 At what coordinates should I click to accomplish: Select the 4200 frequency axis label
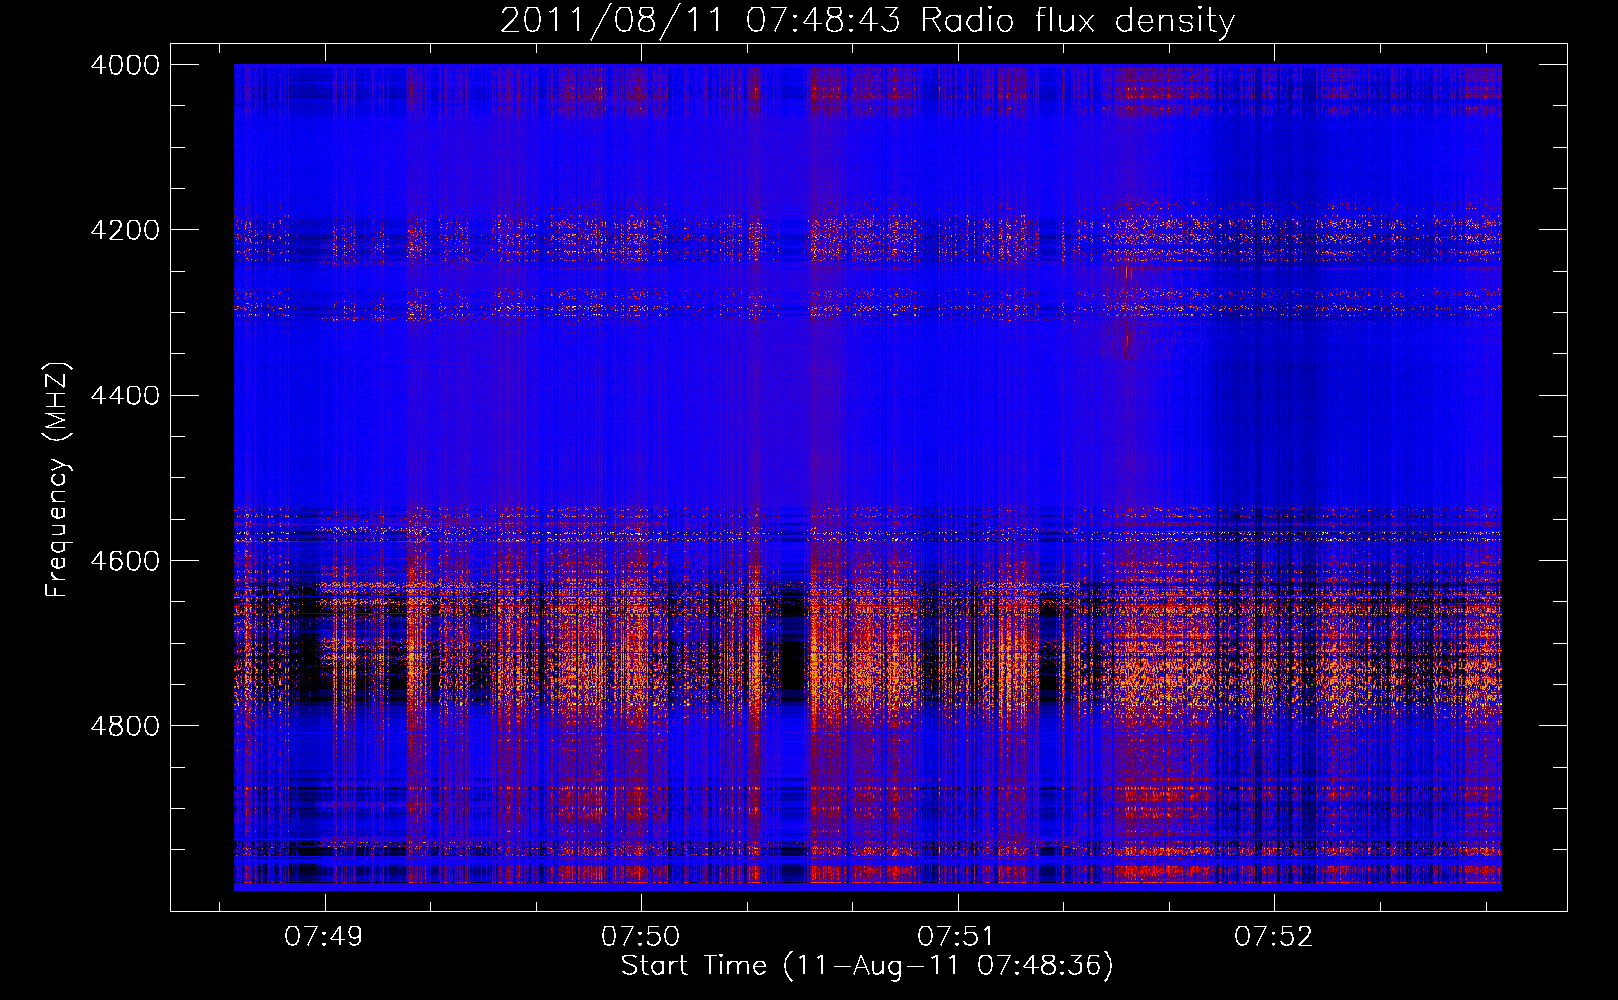125,230
